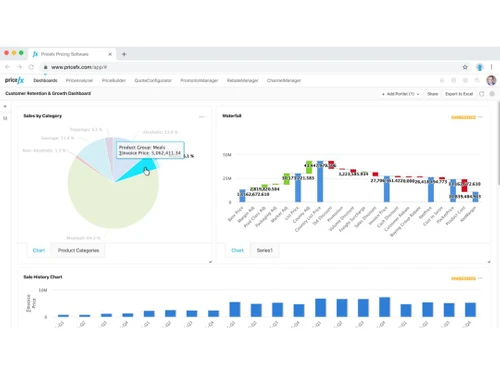Switch to the Product Categories tab
This screenshot has width=500, height=375.
pos(78,250)
